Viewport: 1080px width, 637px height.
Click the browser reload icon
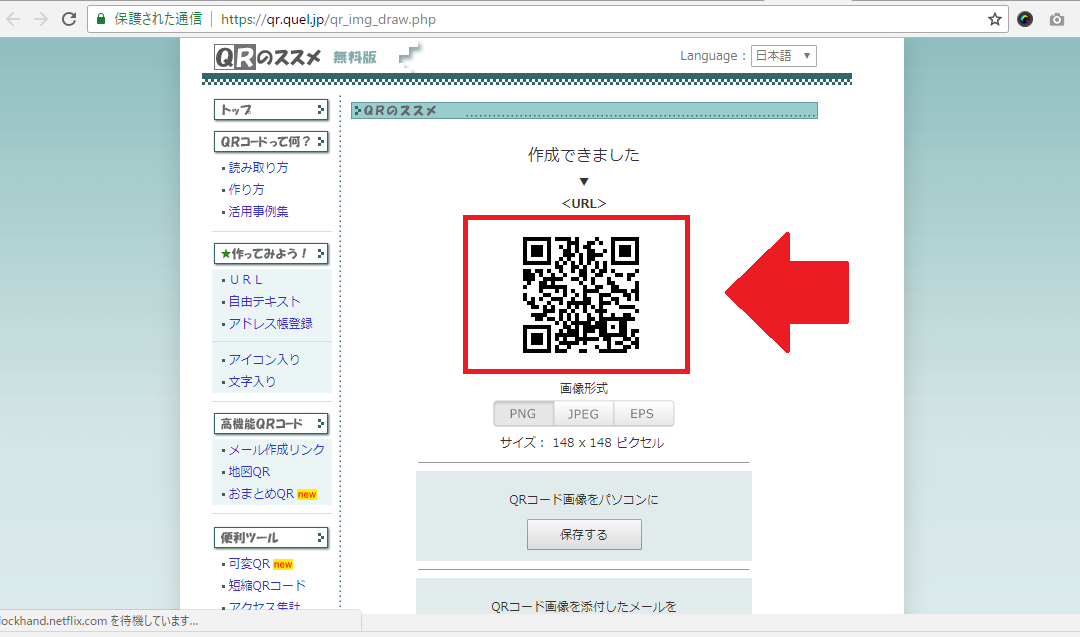(x=69, y=19)
